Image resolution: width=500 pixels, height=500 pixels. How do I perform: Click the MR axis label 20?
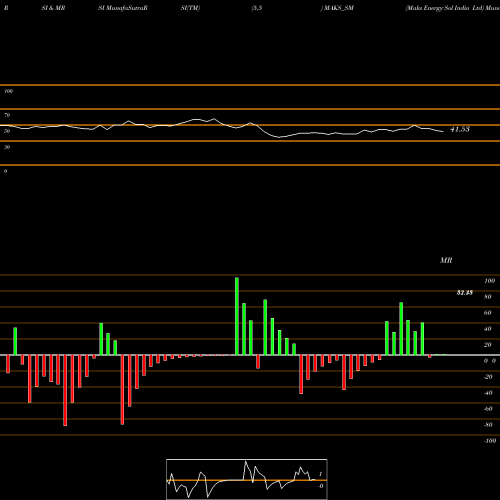[487, 345]
